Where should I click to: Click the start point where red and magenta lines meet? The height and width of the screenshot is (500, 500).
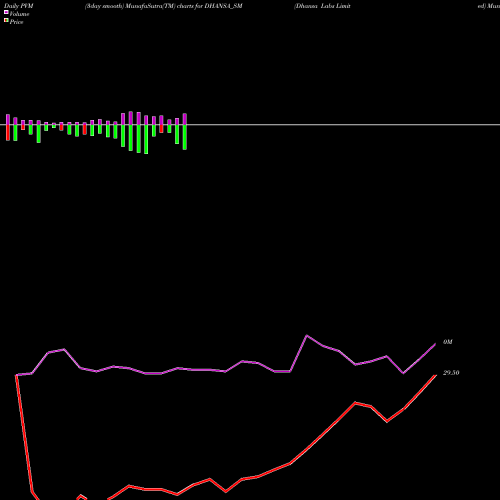(16, 375)
